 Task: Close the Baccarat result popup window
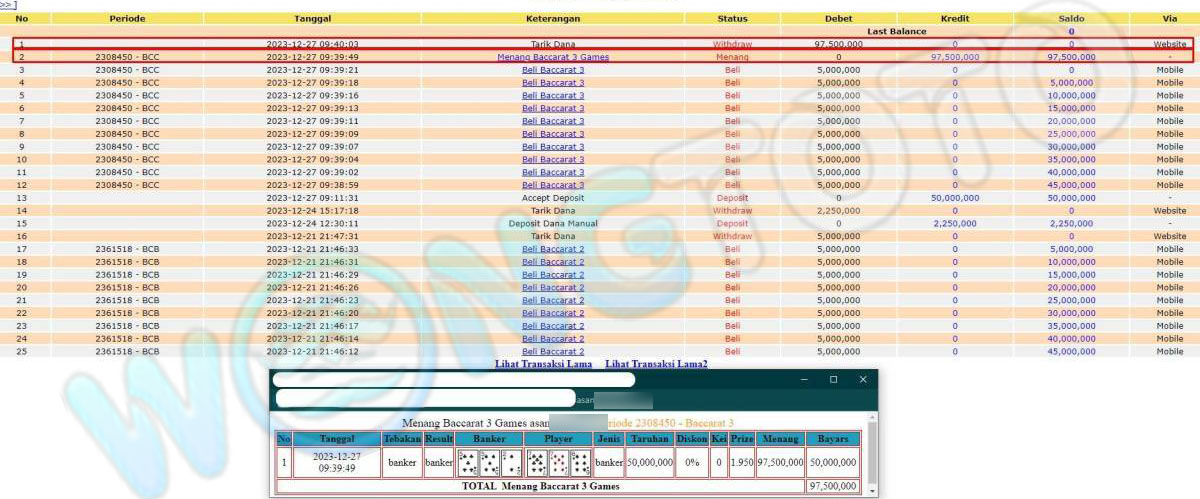(x=863, y=380)
